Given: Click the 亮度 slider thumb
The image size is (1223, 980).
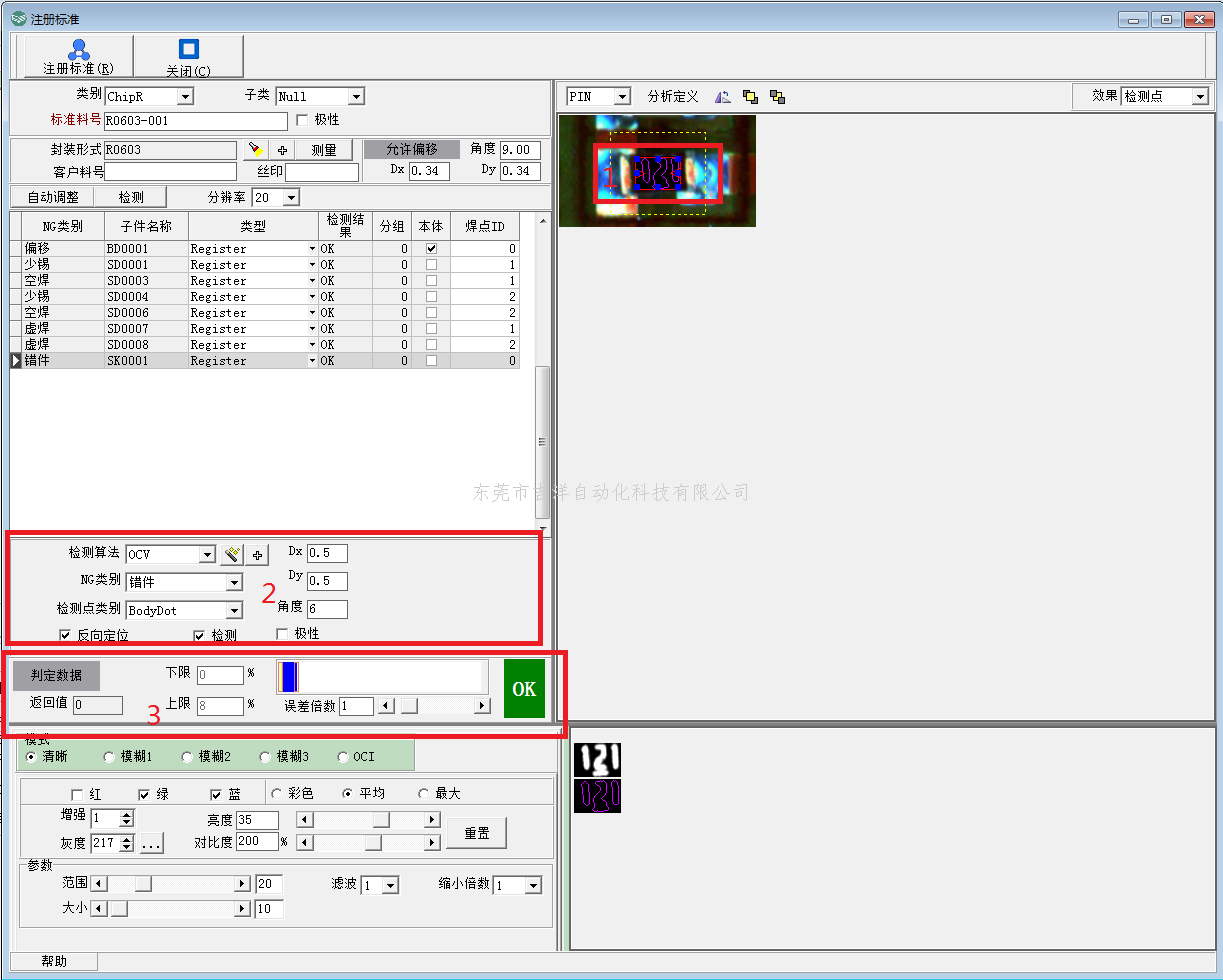Looking at the screenshot, I should (381, 820).
